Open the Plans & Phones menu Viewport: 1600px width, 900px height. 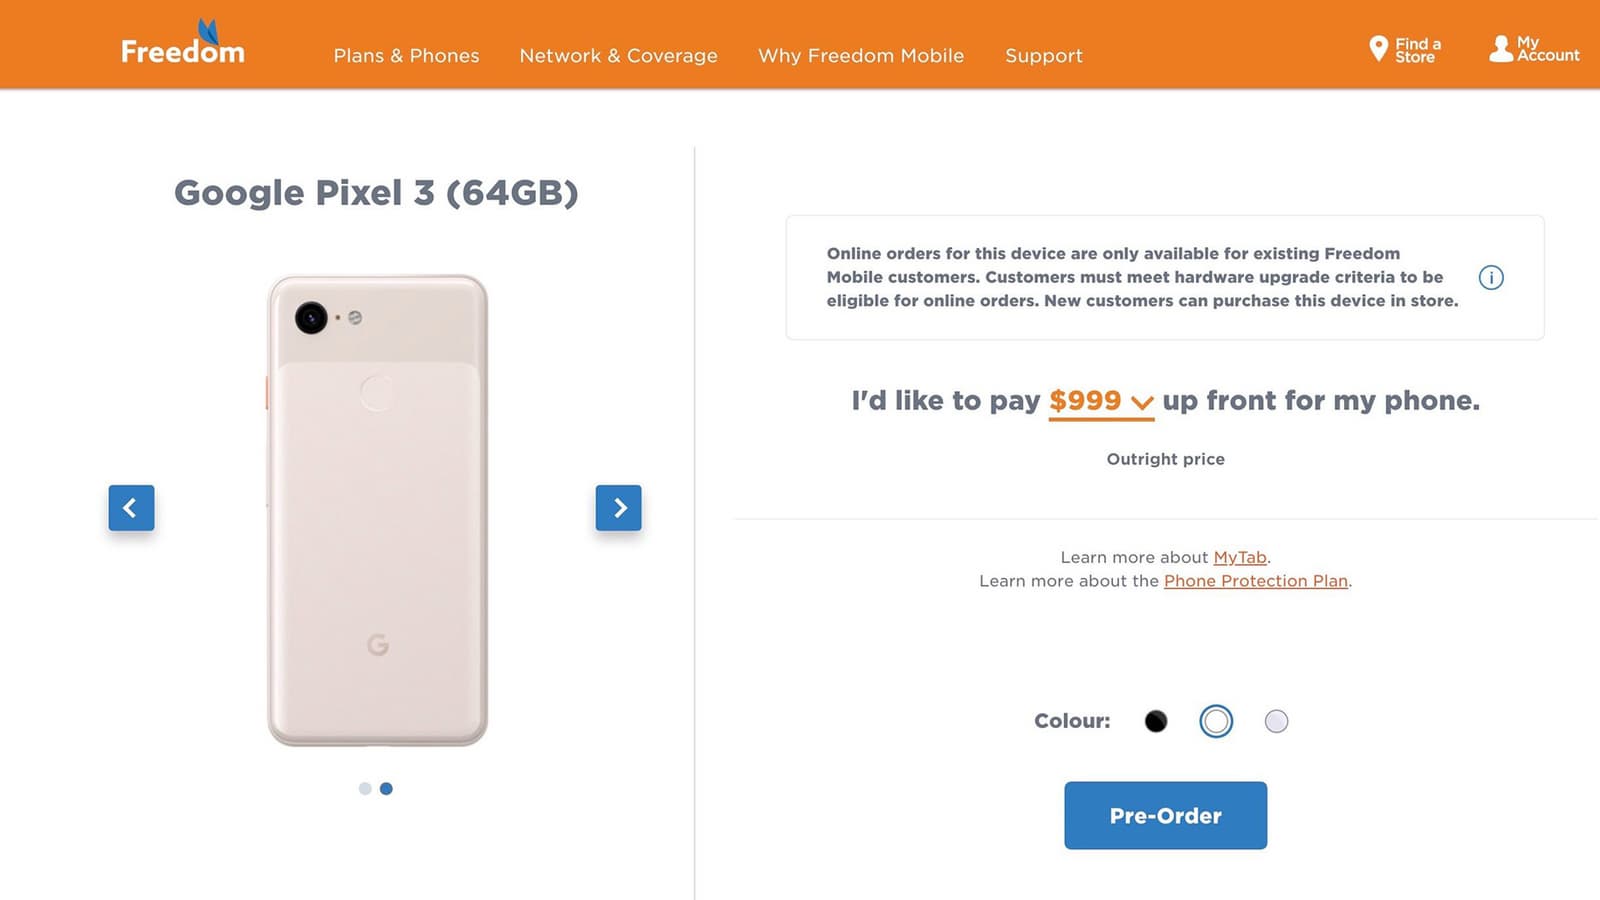406,56
